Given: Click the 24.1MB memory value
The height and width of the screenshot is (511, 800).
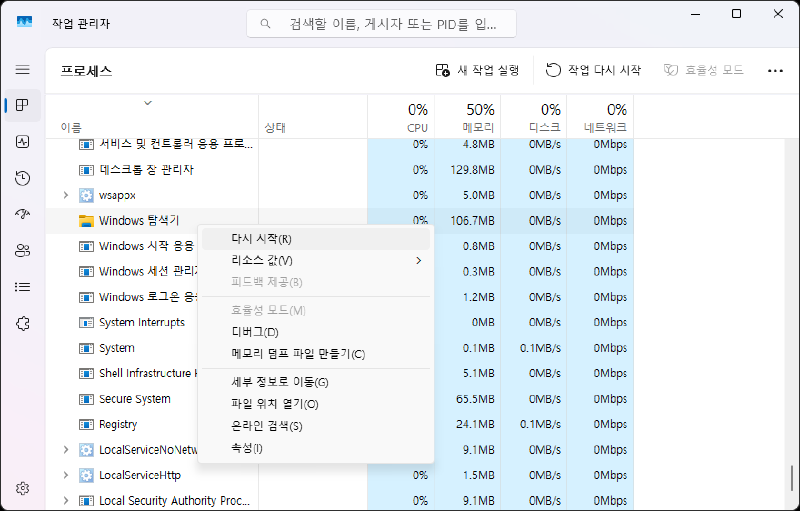Looking at the screenshot, I should click(475, 424).
